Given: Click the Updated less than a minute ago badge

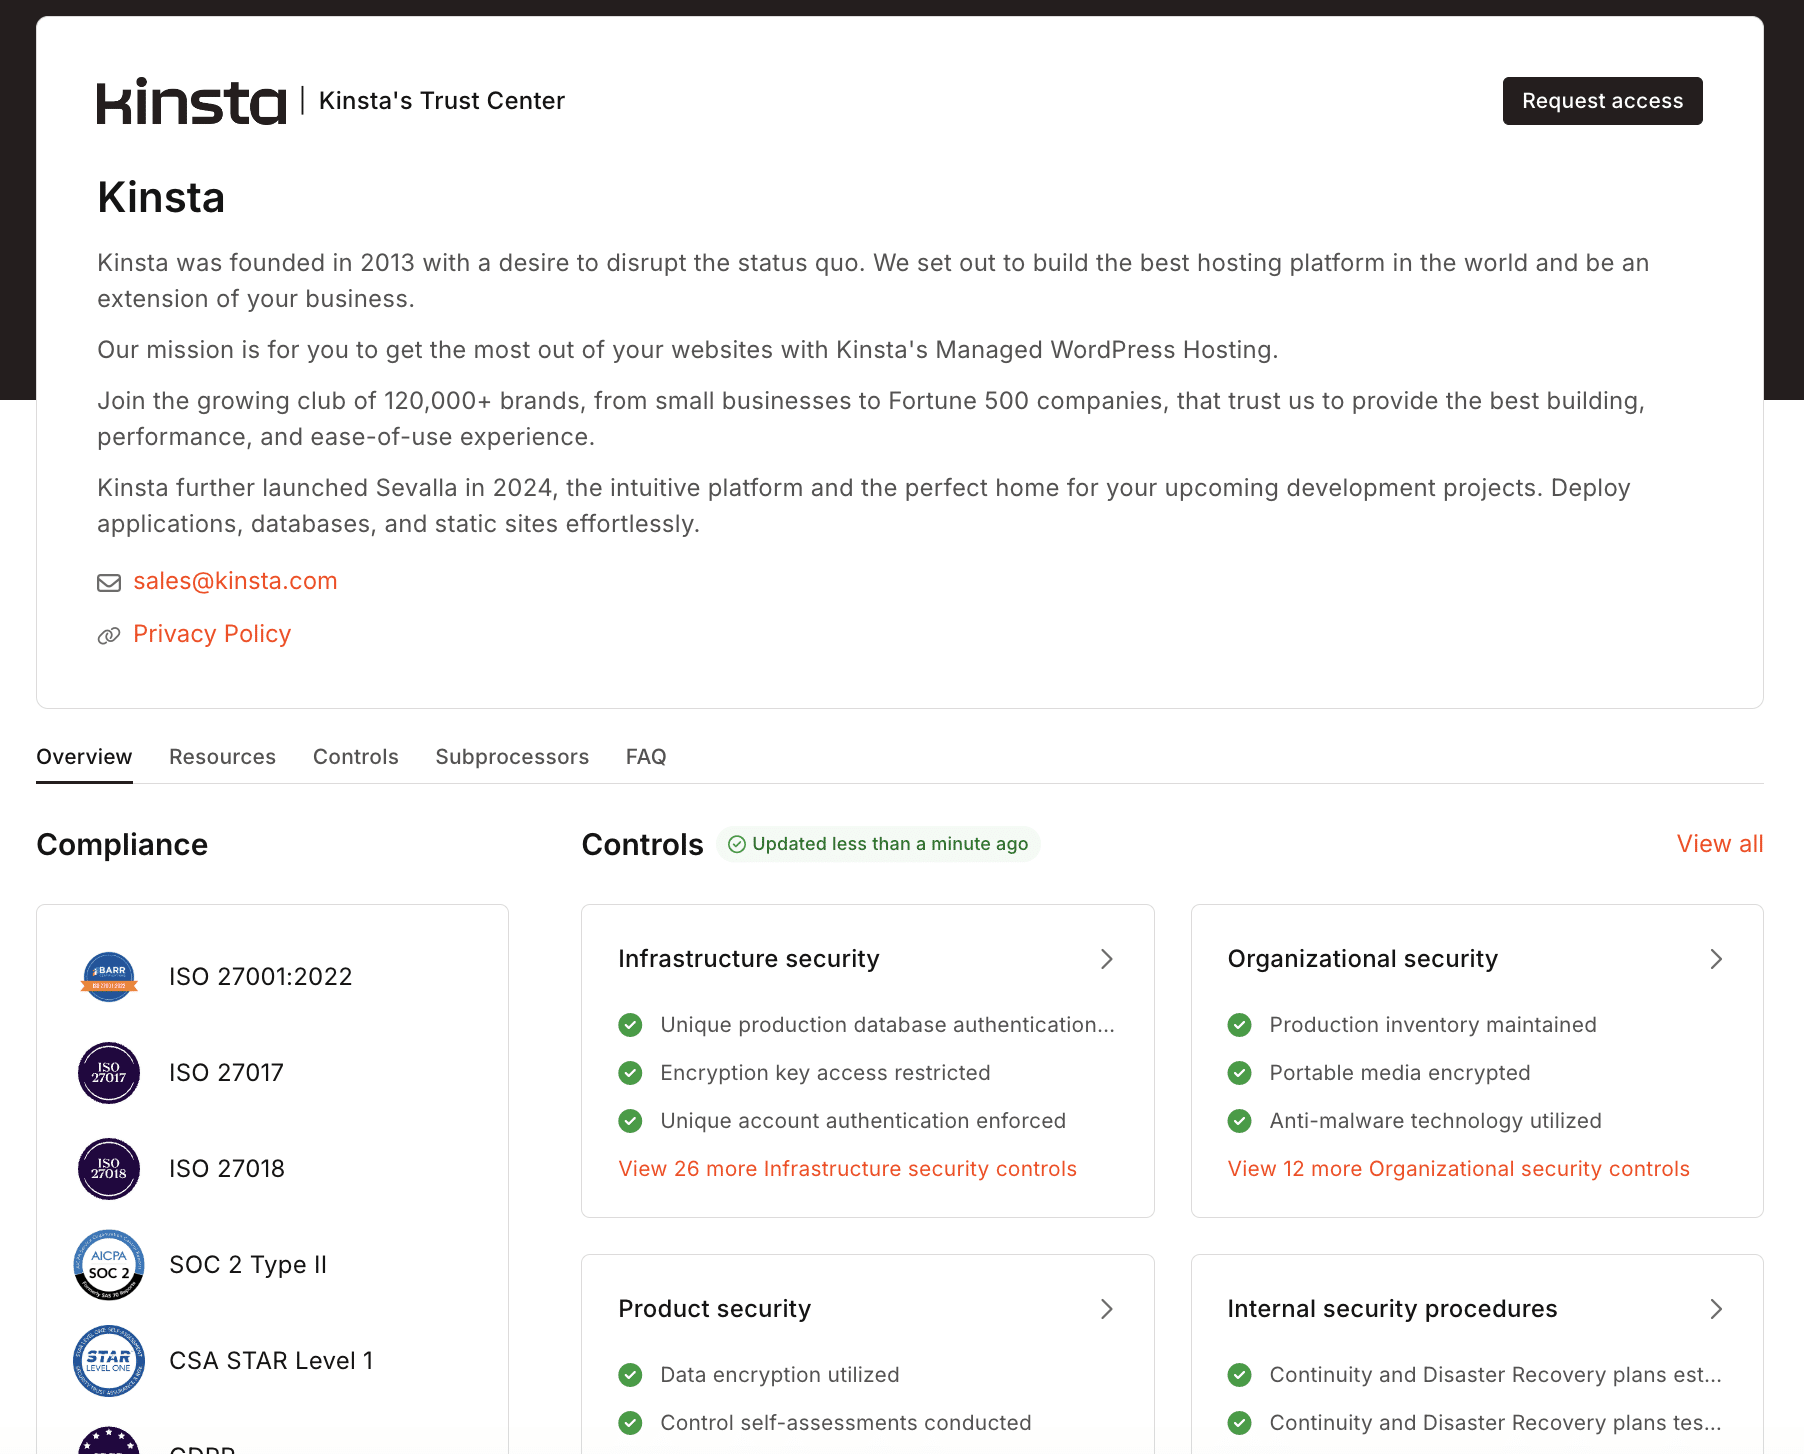Looking at the screenshot, I should [879, 844].
